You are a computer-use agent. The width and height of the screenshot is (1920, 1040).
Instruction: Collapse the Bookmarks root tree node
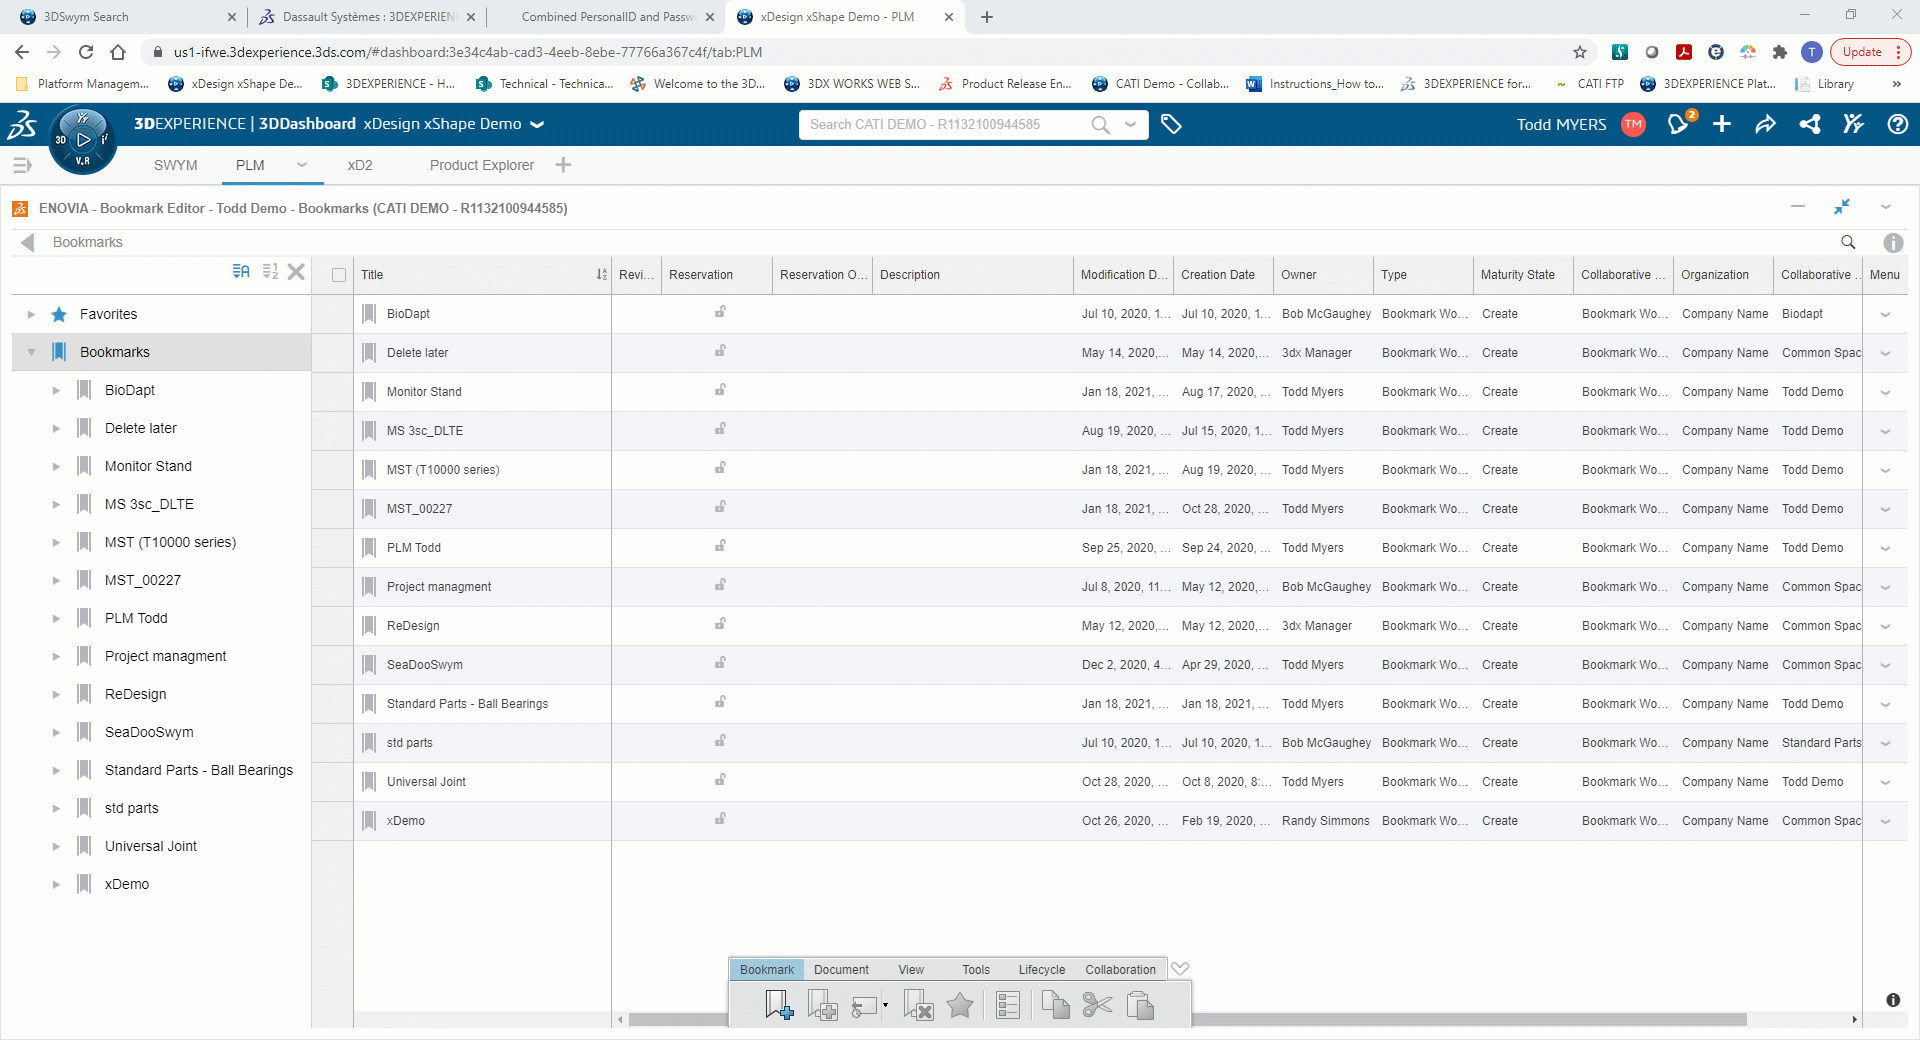pyautogui.click(x=31, y=352)
